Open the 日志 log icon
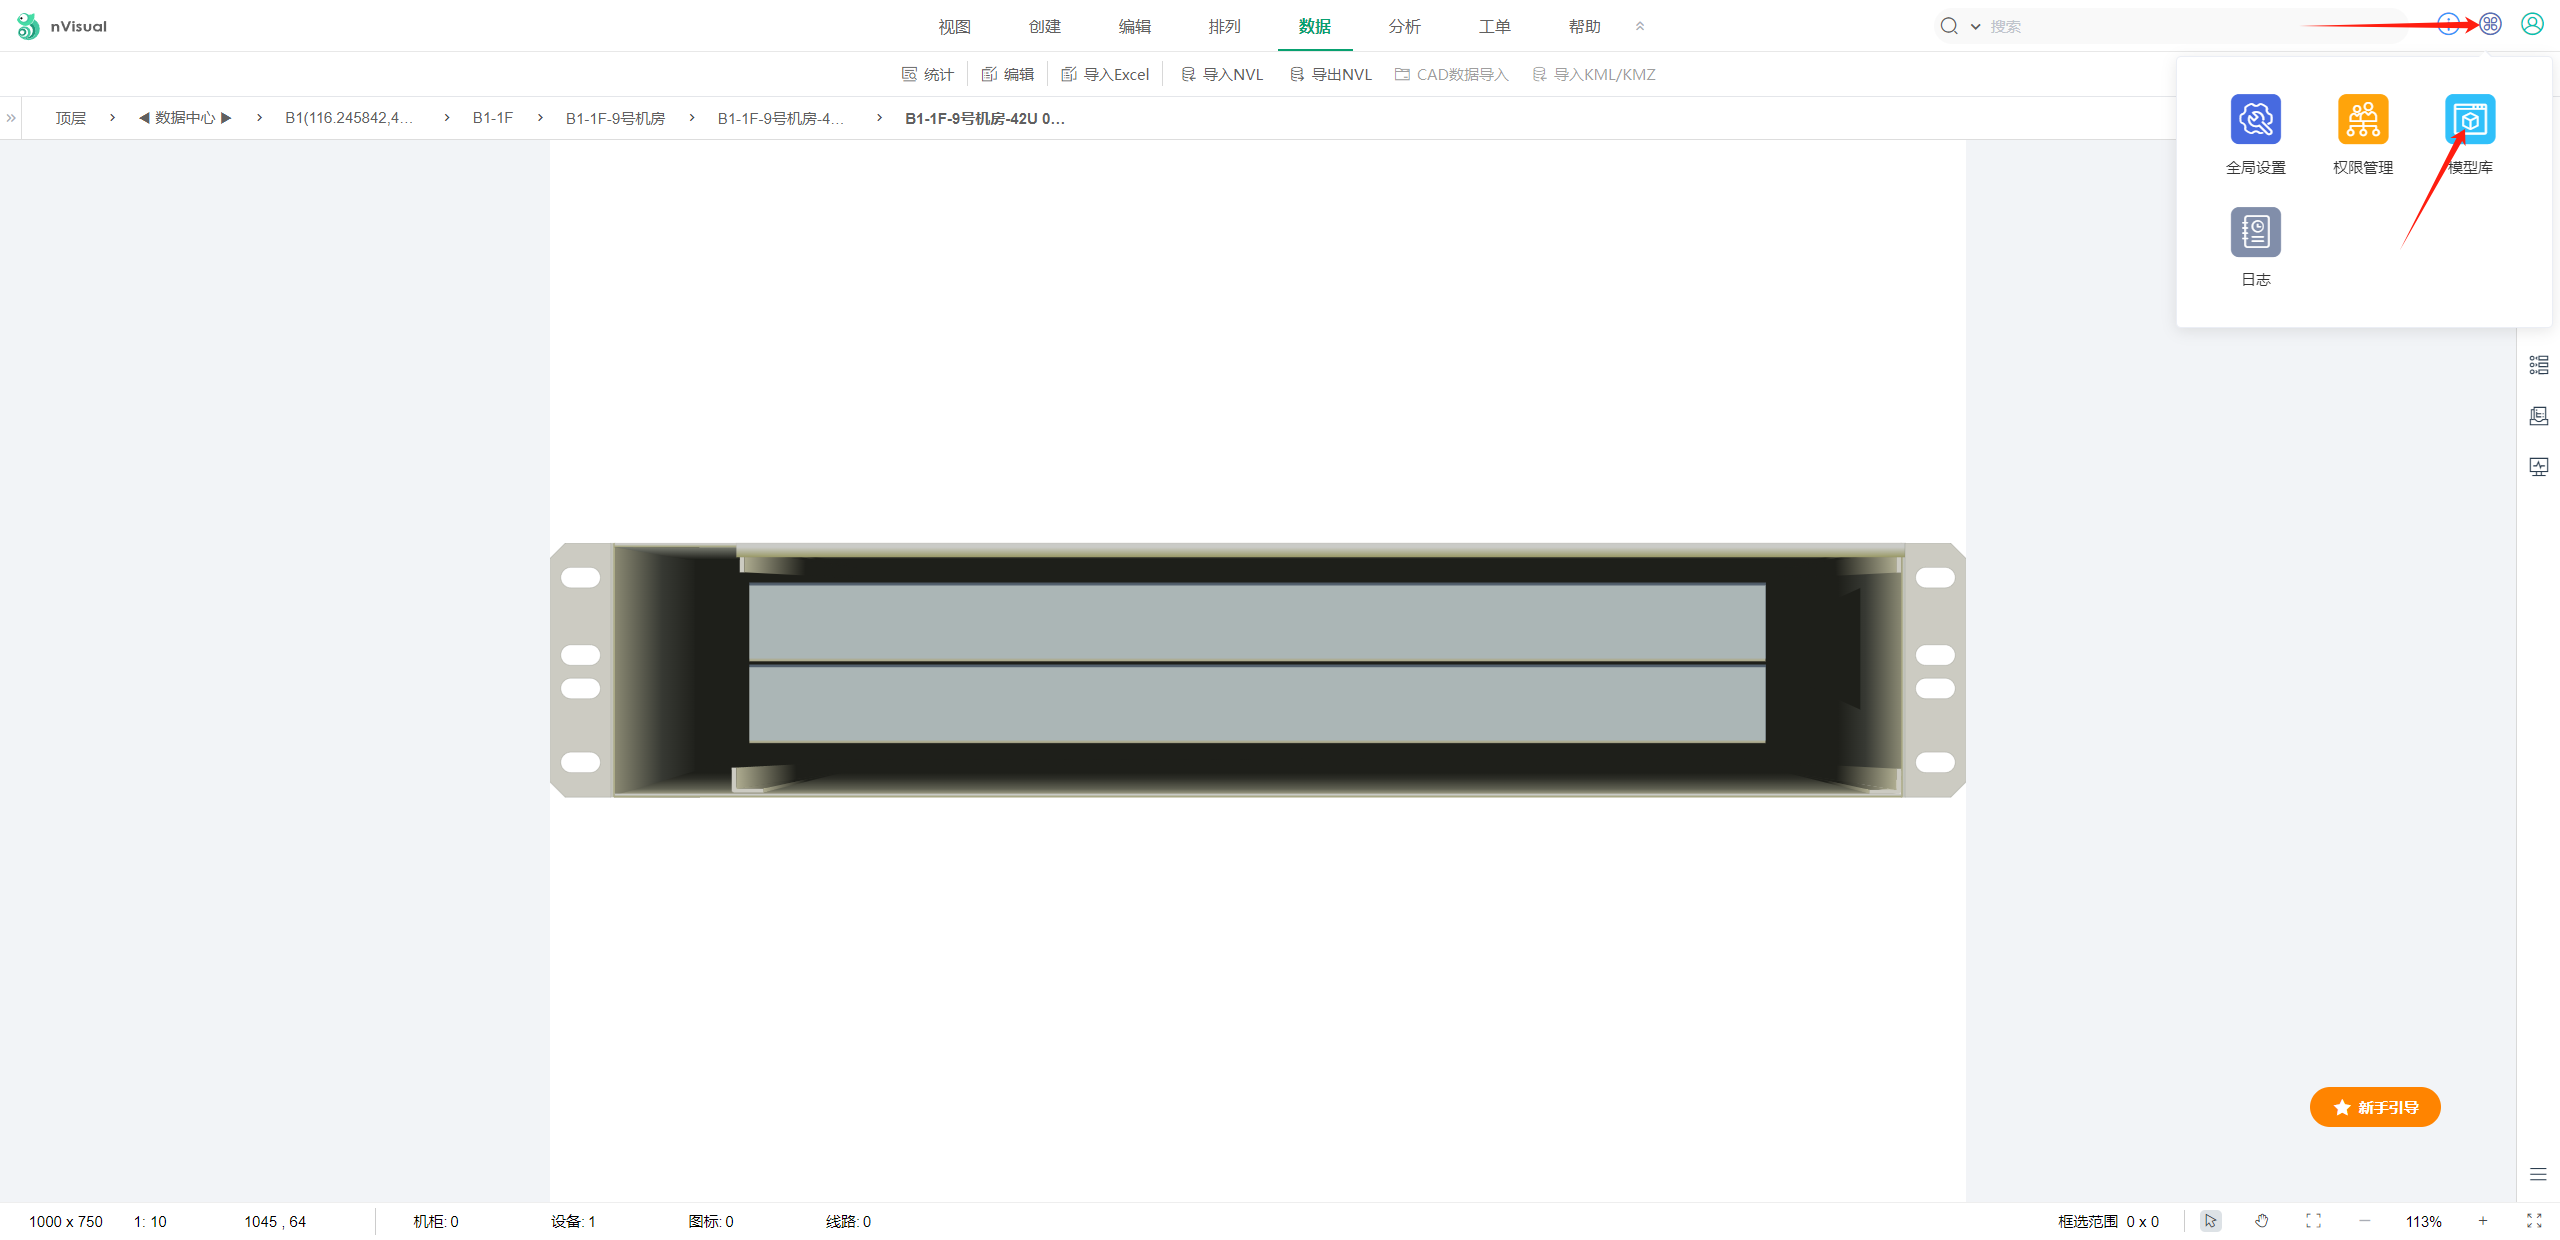 tap(2255, 232)
